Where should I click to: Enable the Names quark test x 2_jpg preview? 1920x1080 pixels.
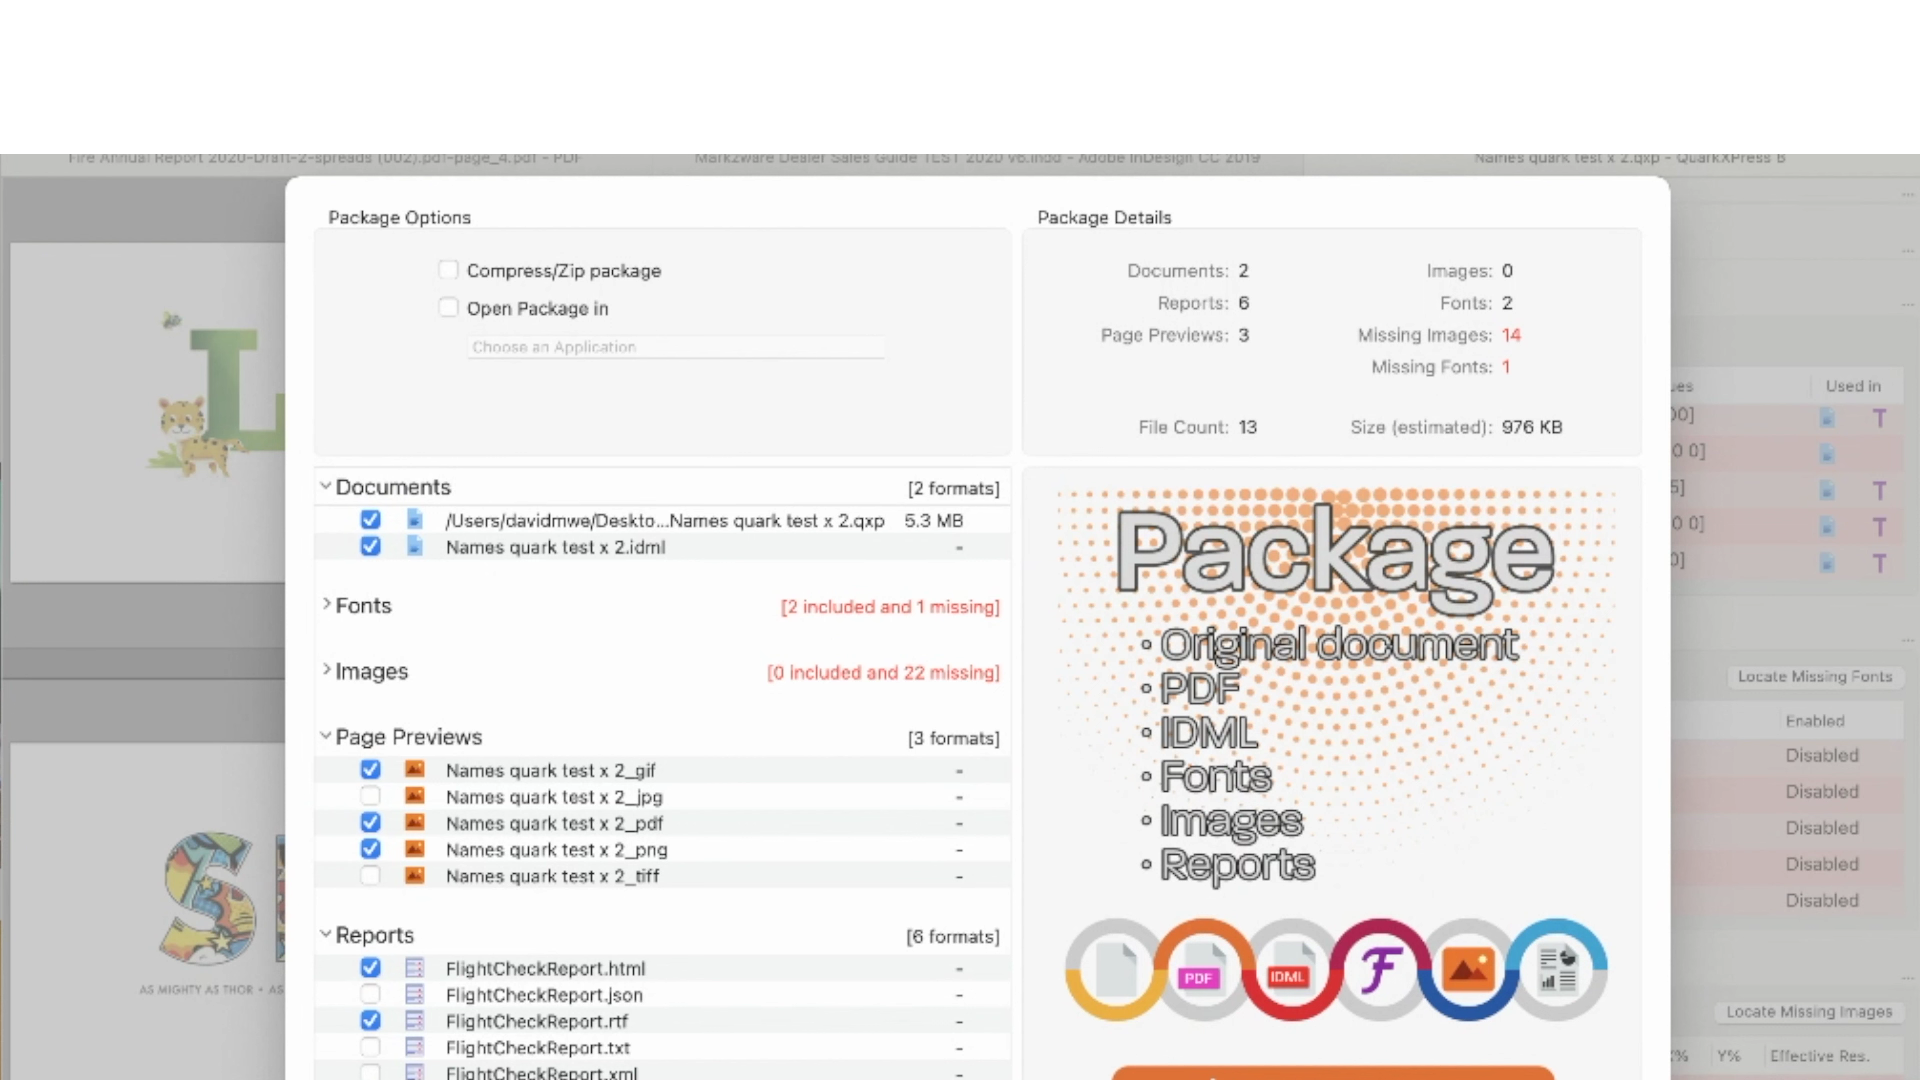[x=370, y=795]
